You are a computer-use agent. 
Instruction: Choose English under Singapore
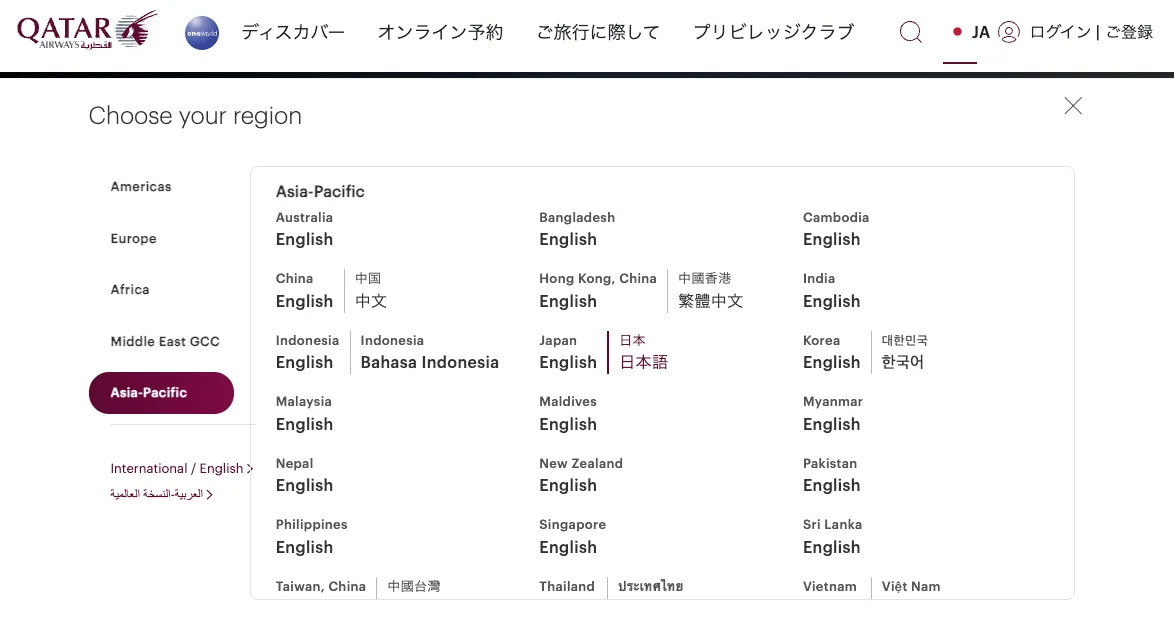(568, 547)
